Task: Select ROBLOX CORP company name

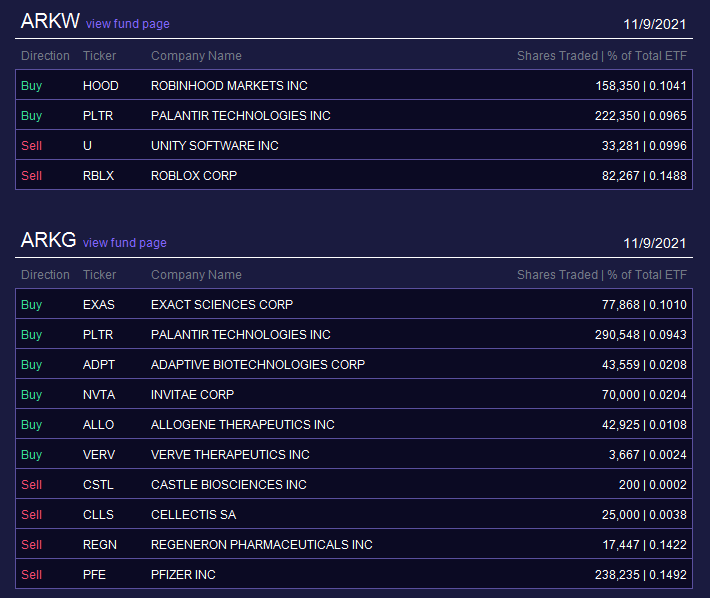Action: (x=194, y=175)
